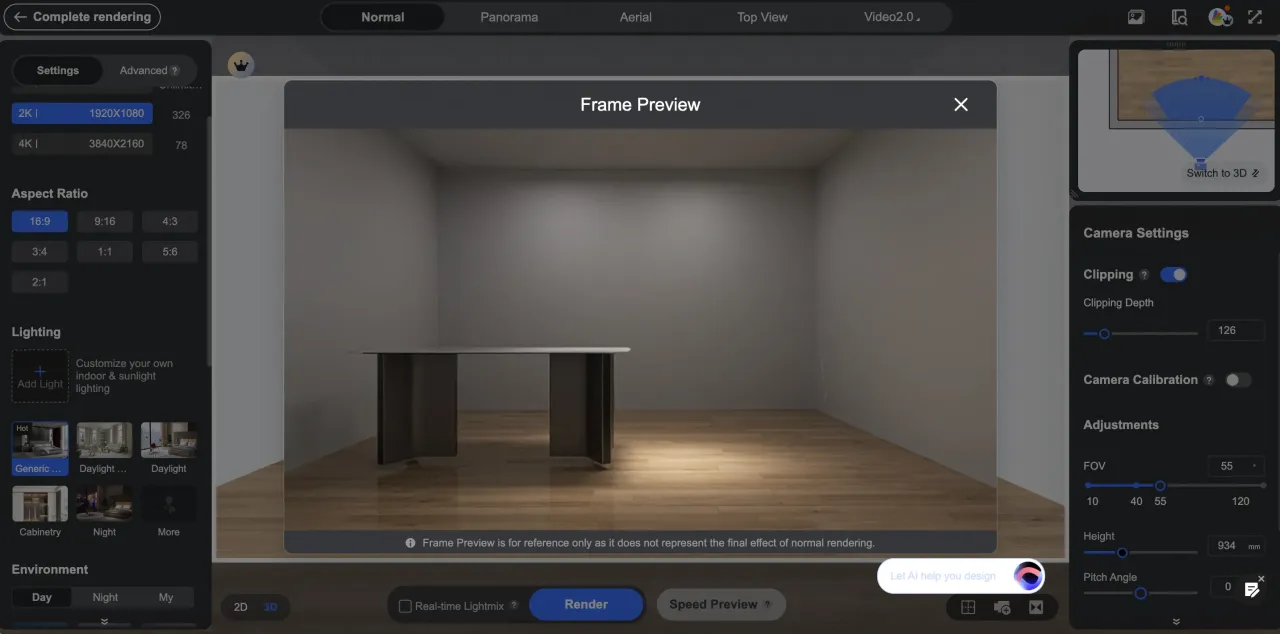Click the Speed Preview button

720,604
